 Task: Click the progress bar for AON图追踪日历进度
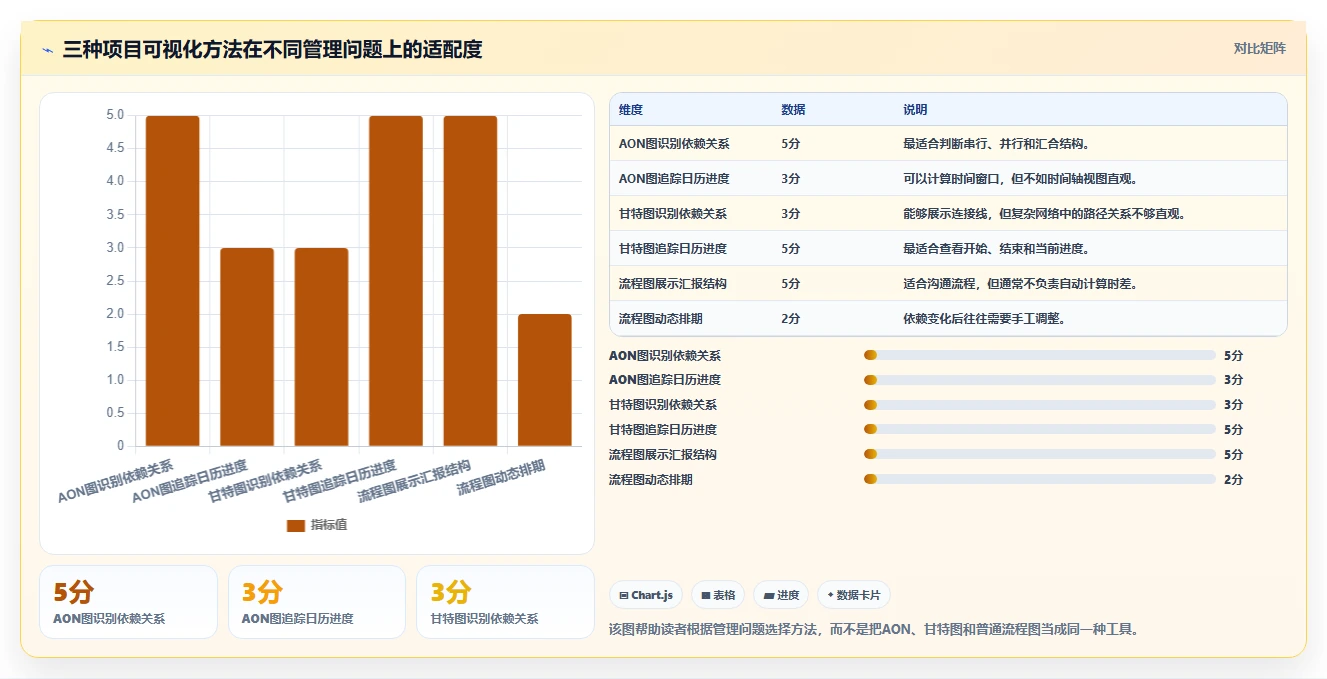pos(1039,380)
